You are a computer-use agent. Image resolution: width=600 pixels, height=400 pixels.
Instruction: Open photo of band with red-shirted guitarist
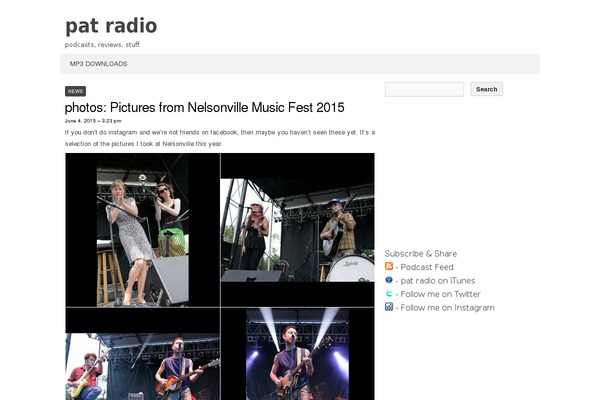point(143,354)
